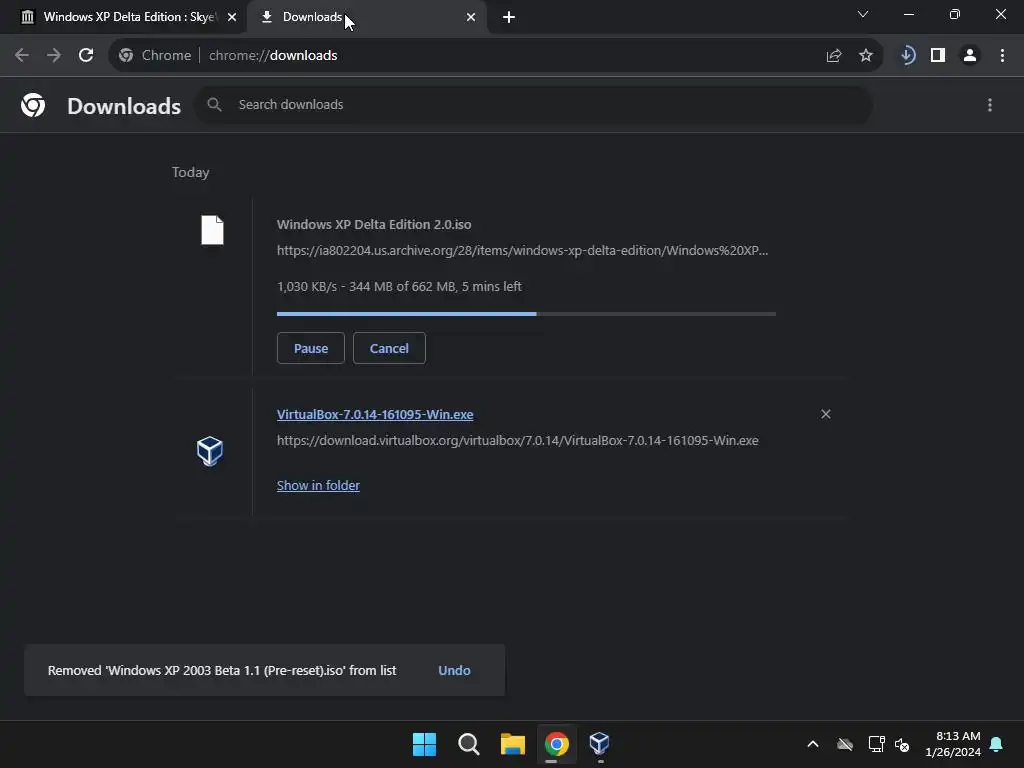1024x768 pixels.
Task: Open VirtualBox-7.0.14-161095-Win.exe file link
Action: tap(375, 414)
